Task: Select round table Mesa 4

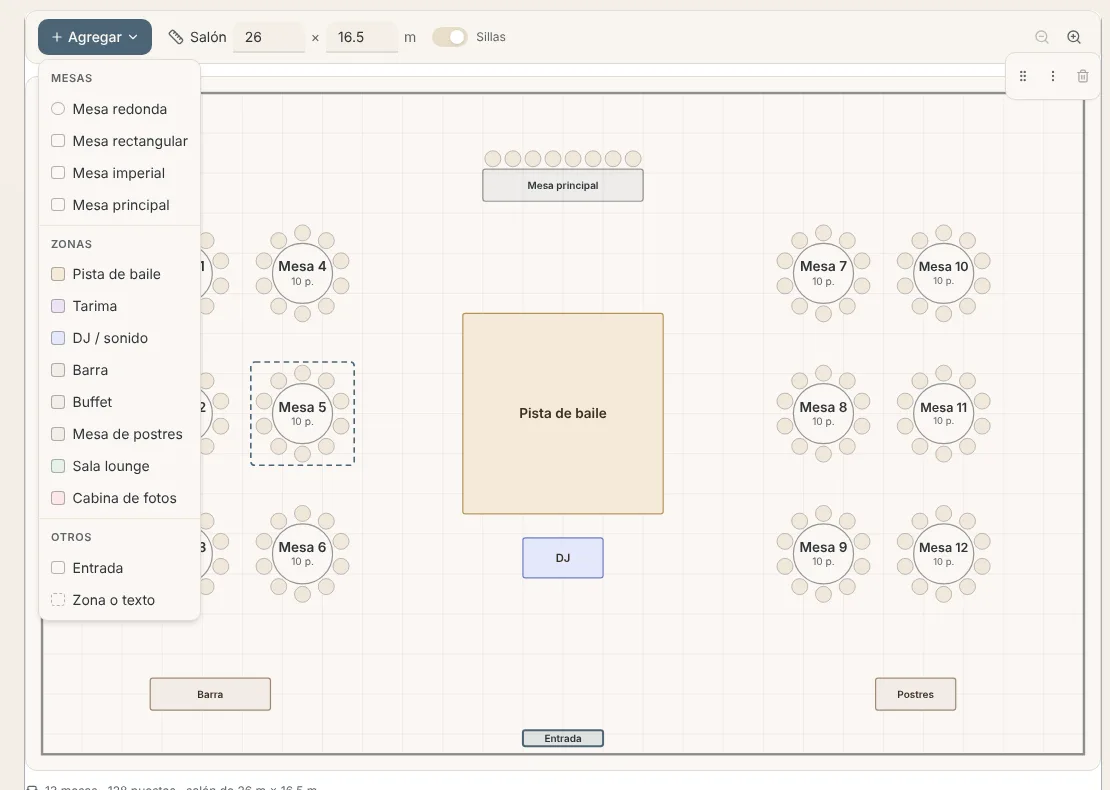Action: (302, 273)
